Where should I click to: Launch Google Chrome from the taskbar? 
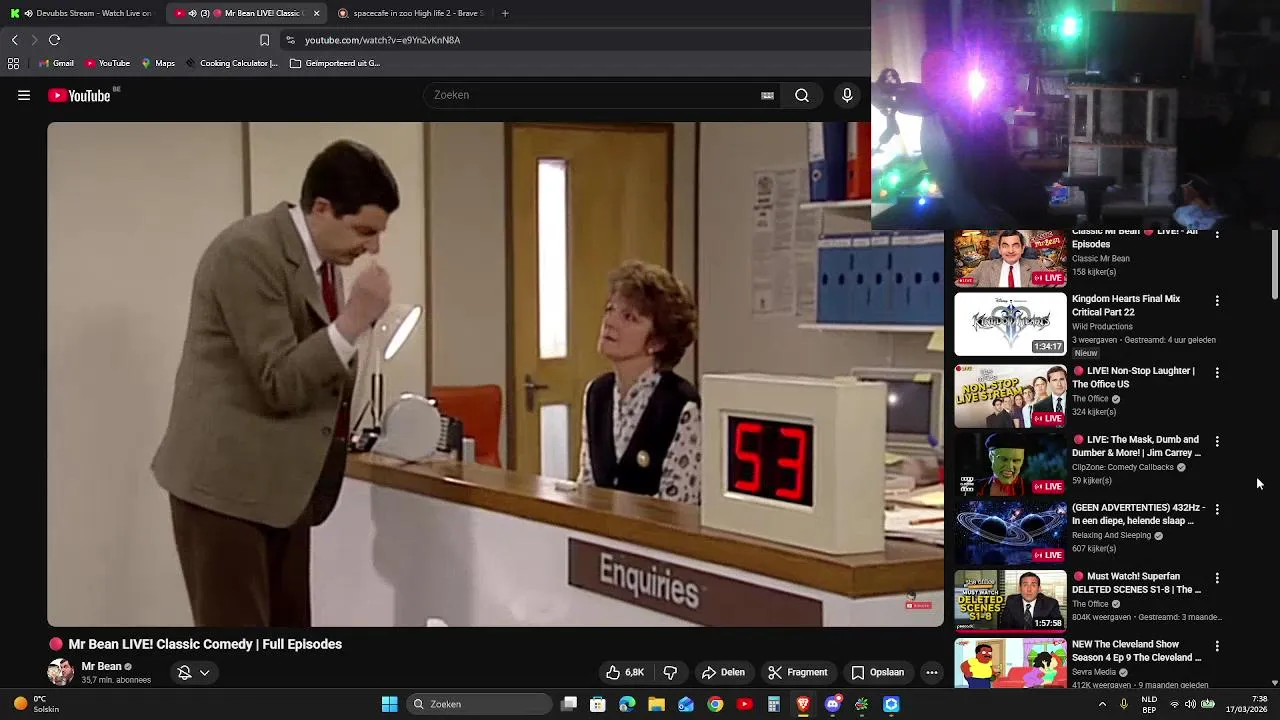coord(715,704)
